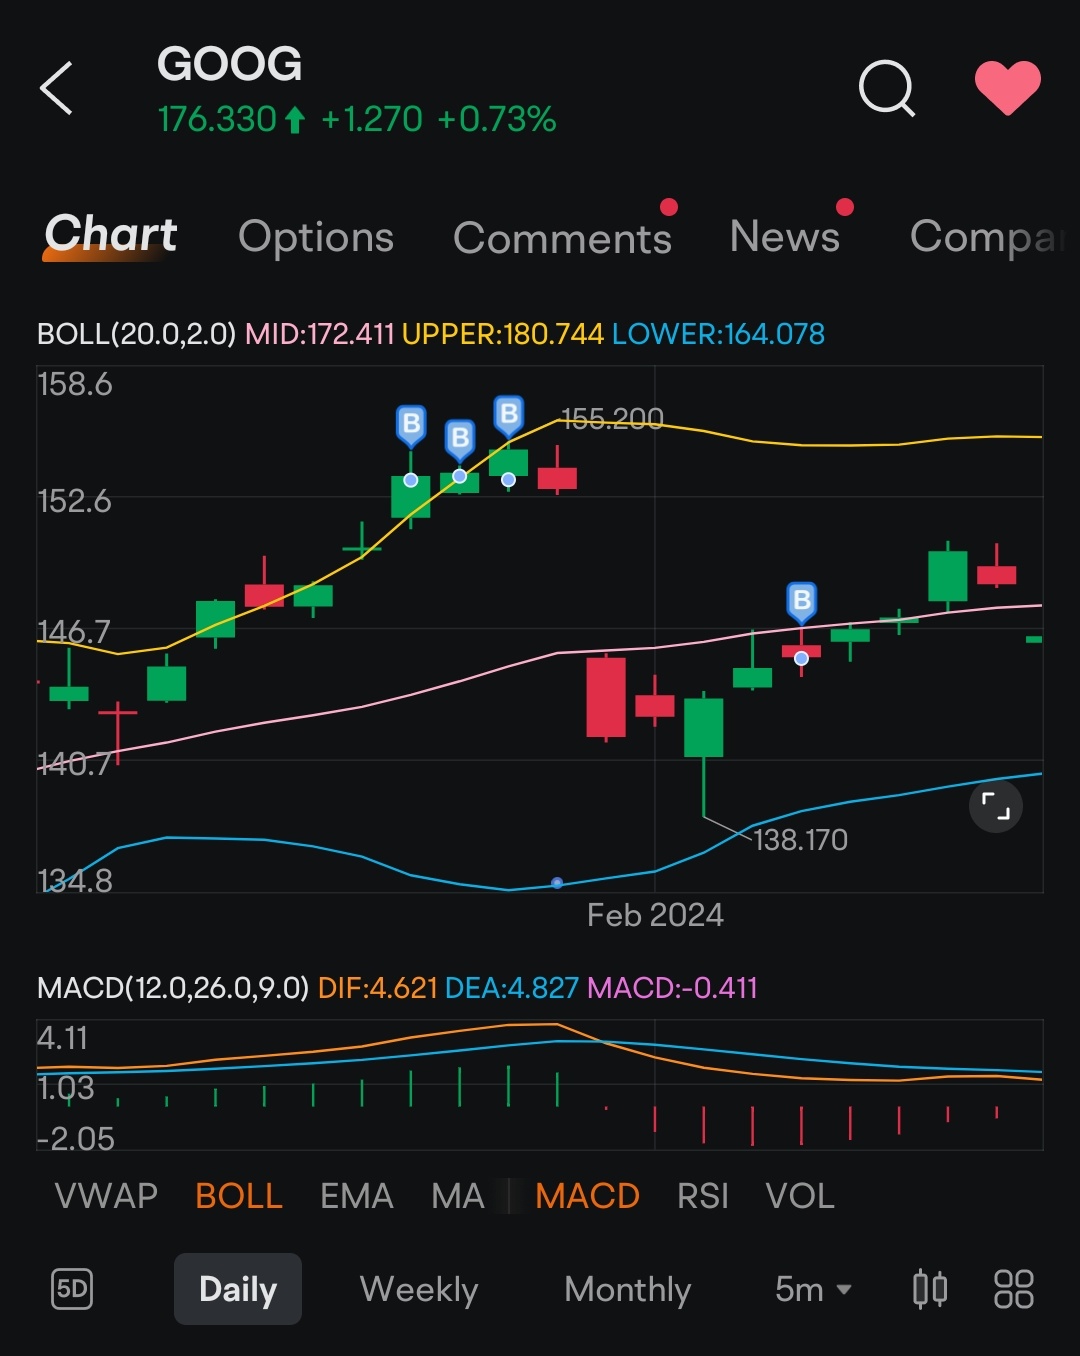Show the VOL indicator
Screen dimensions: 1080x1356
[798, 1195]
